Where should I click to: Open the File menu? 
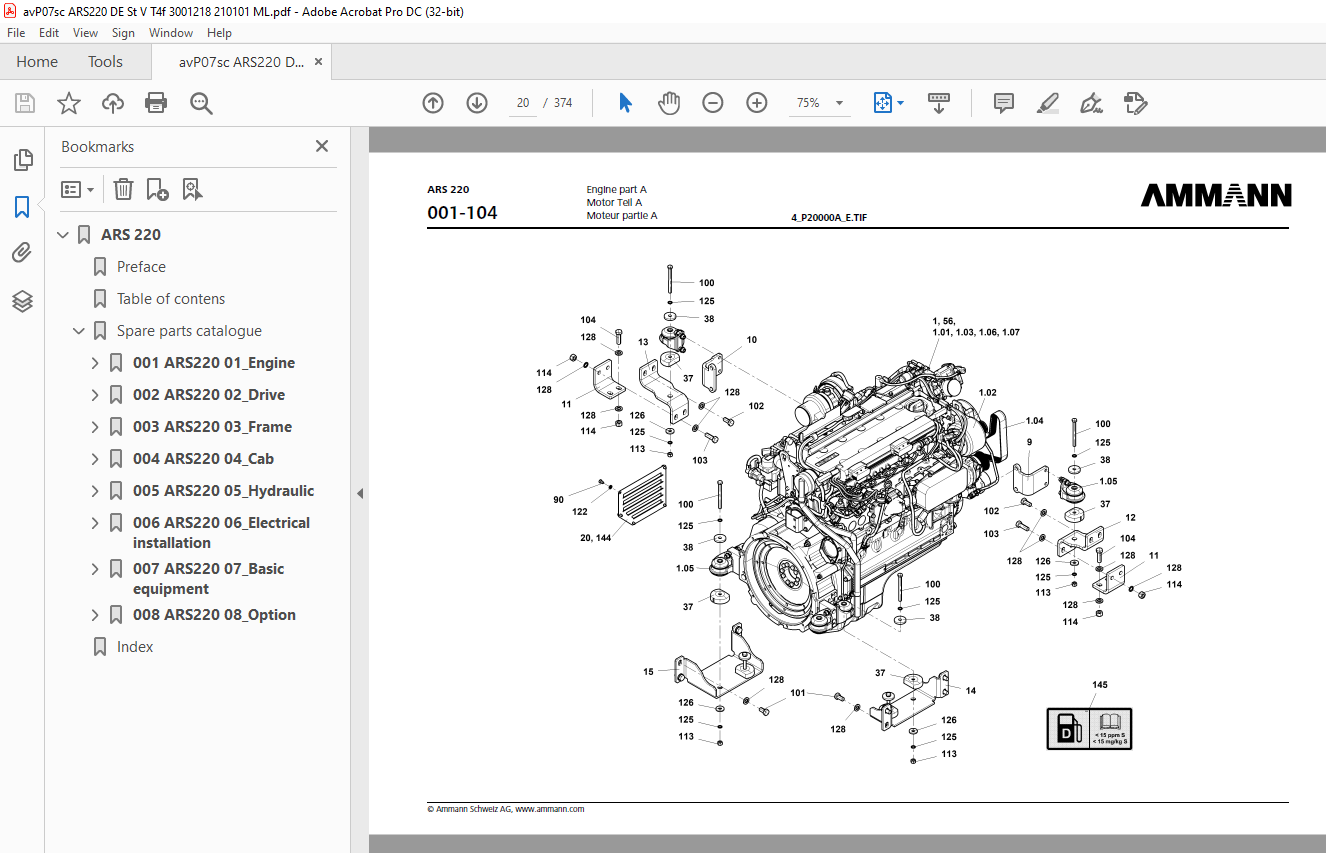(16, 33)
